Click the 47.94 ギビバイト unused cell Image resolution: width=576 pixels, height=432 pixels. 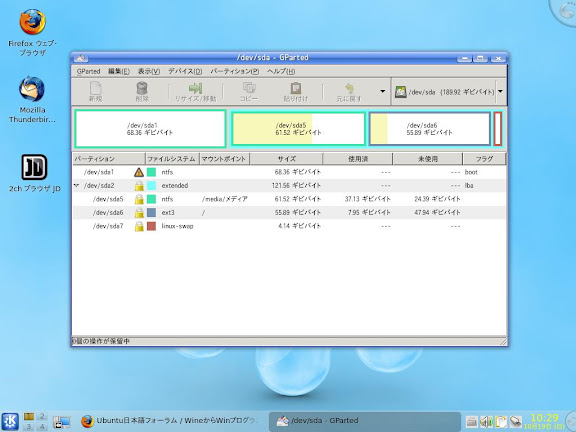coord(437,212)
